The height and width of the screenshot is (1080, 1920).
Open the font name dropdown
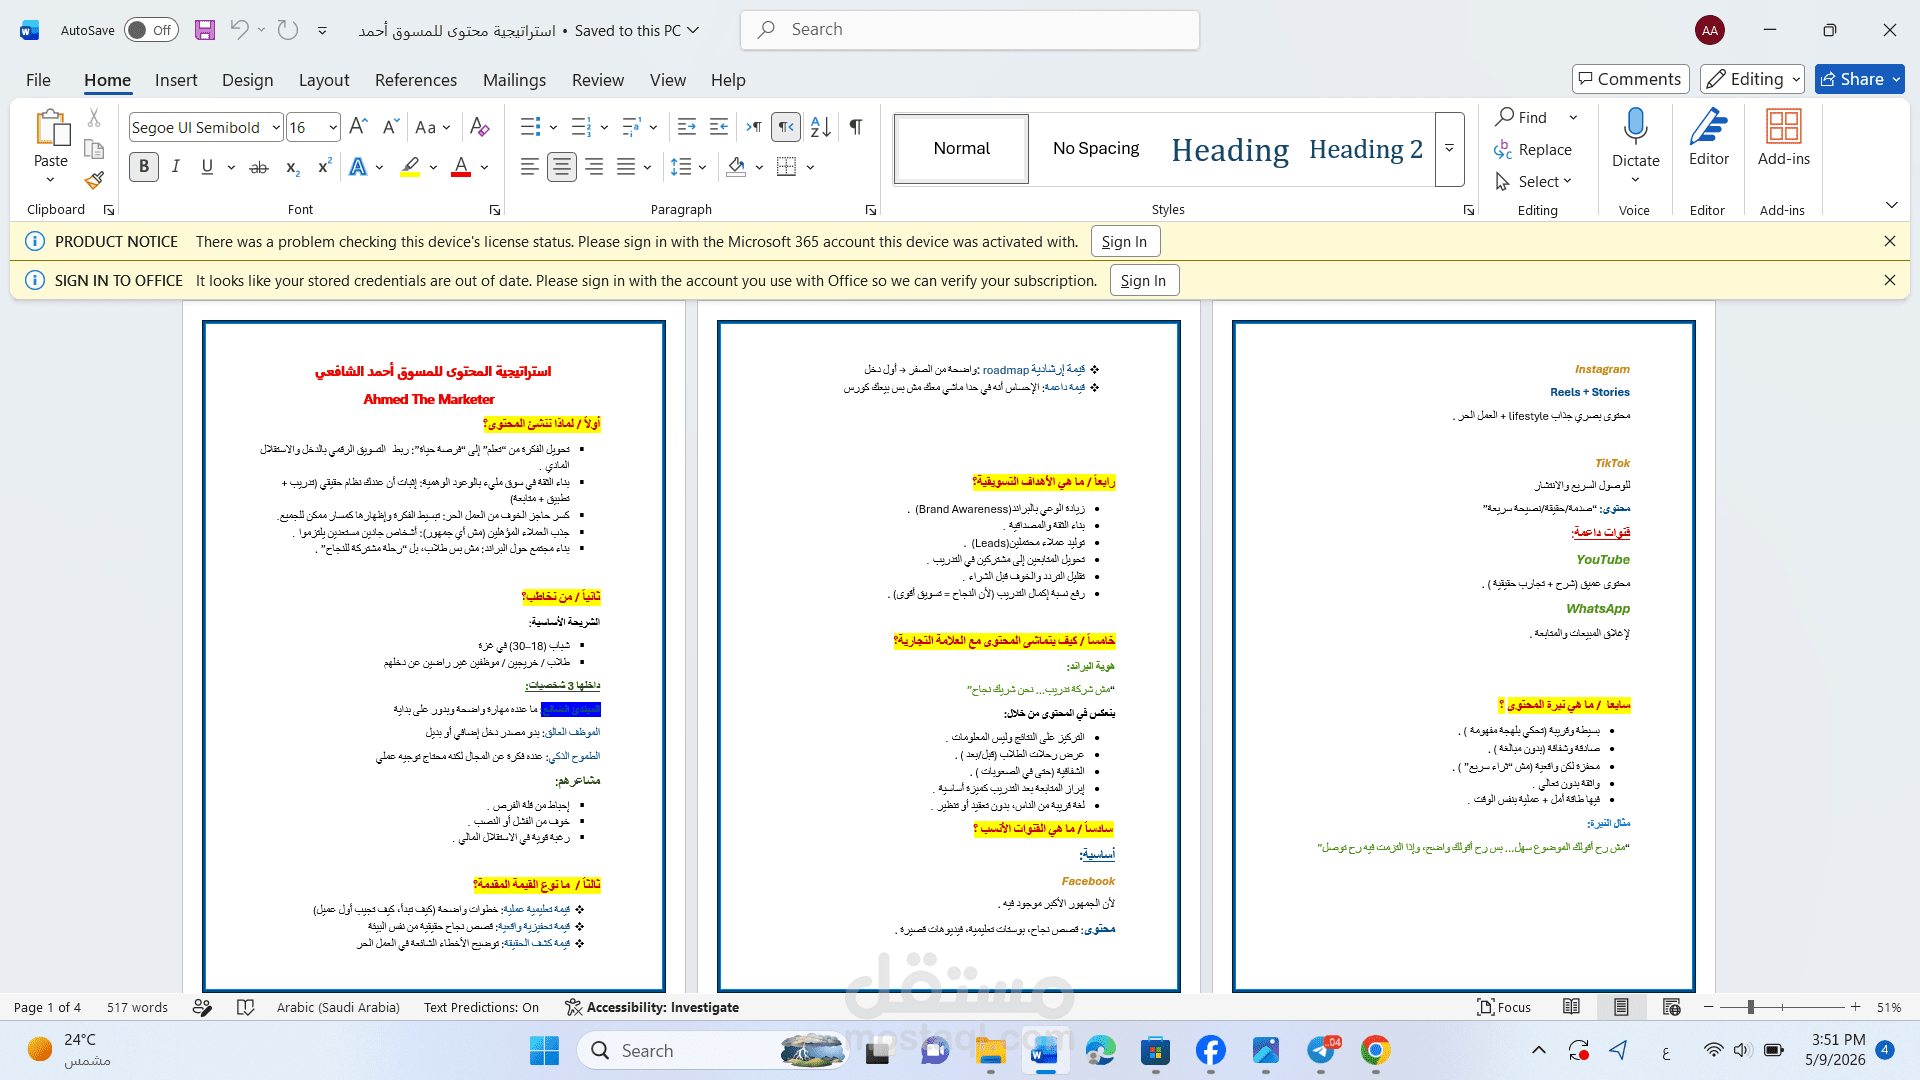pos(276,127)
